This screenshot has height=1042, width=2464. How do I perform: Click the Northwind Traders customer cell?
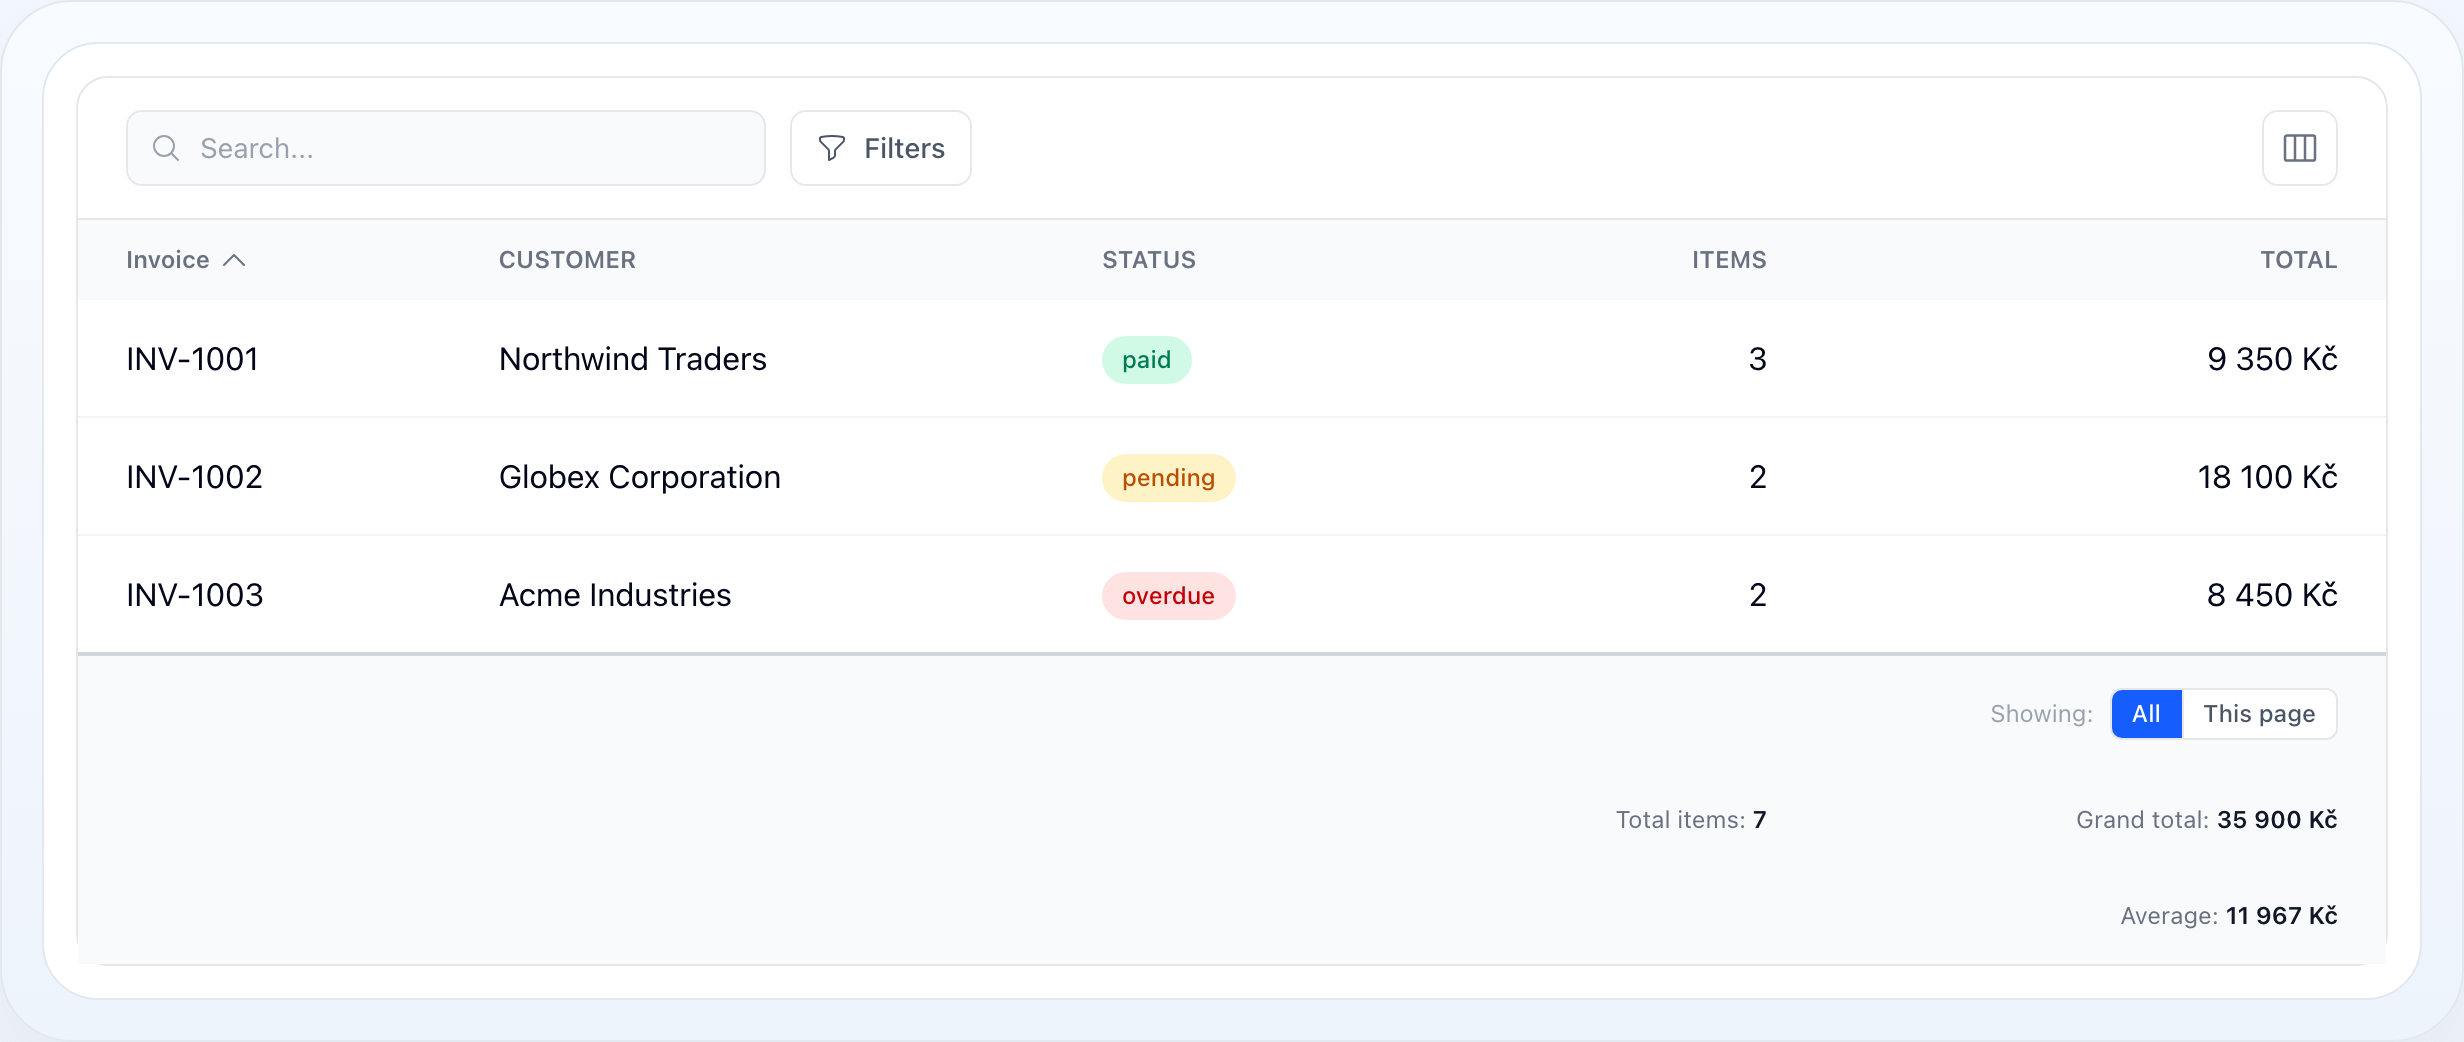pyautogui.click(x=633, y=359)
